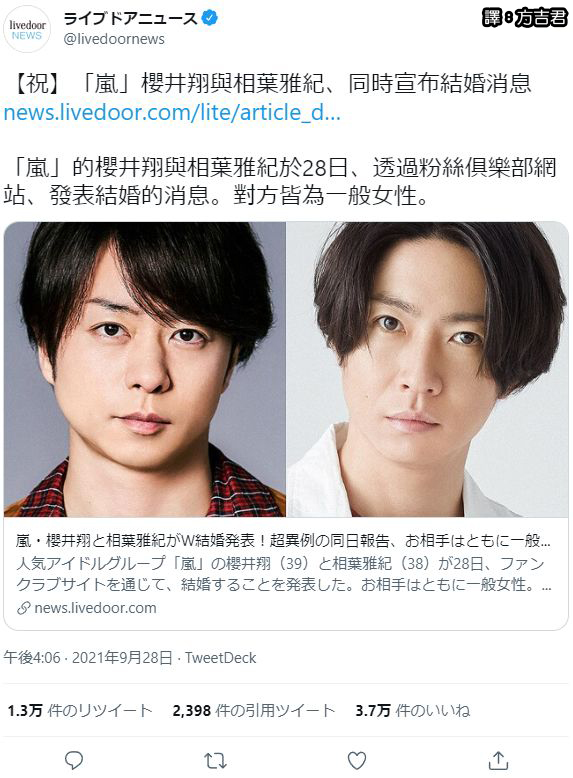
Task: Click the tweet timestamp 午後4:06 2021年9月28日
Action: [88, 658]
